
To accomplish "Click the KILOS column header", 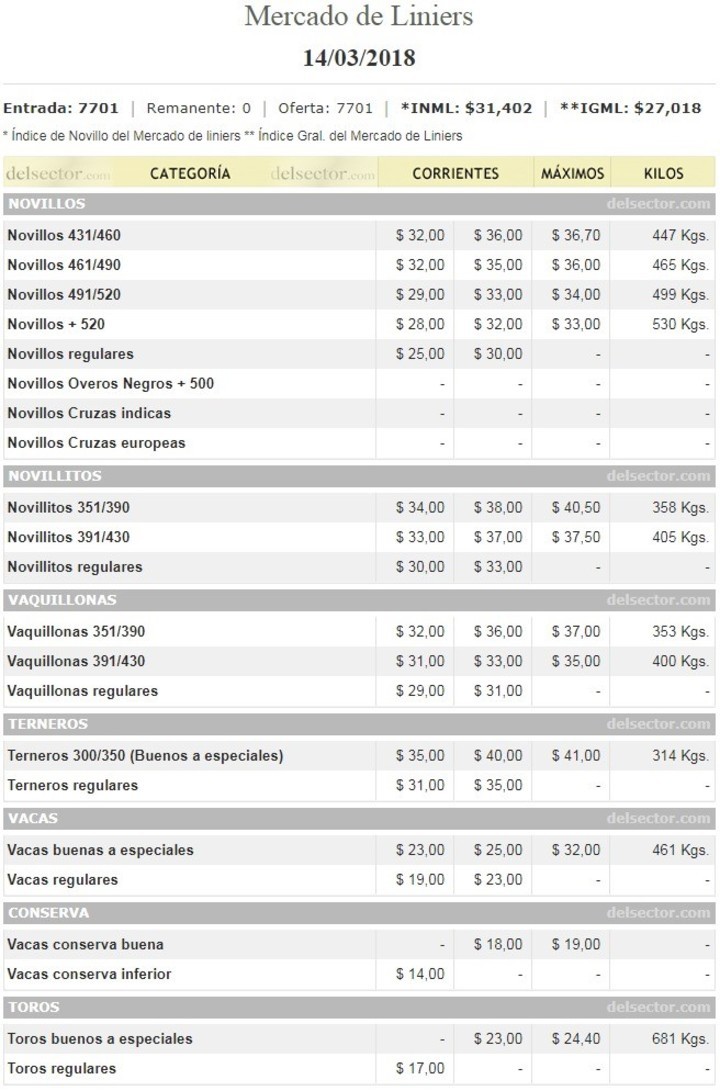I will [663, 173].
